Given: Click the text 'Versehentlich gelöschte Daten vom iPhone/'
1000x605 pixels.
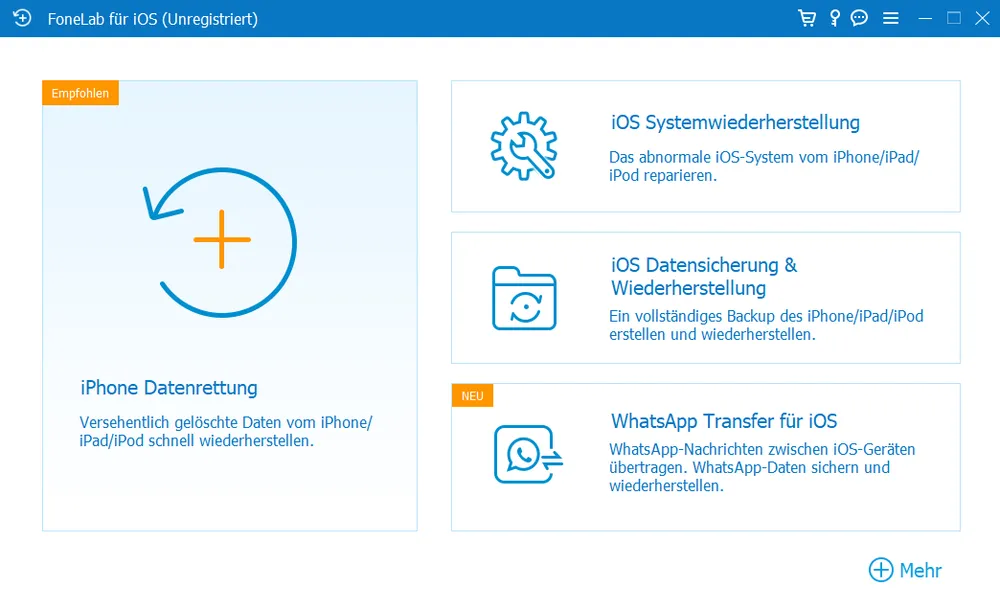Looking at the screenshot, I should click(x=226, y=422).
